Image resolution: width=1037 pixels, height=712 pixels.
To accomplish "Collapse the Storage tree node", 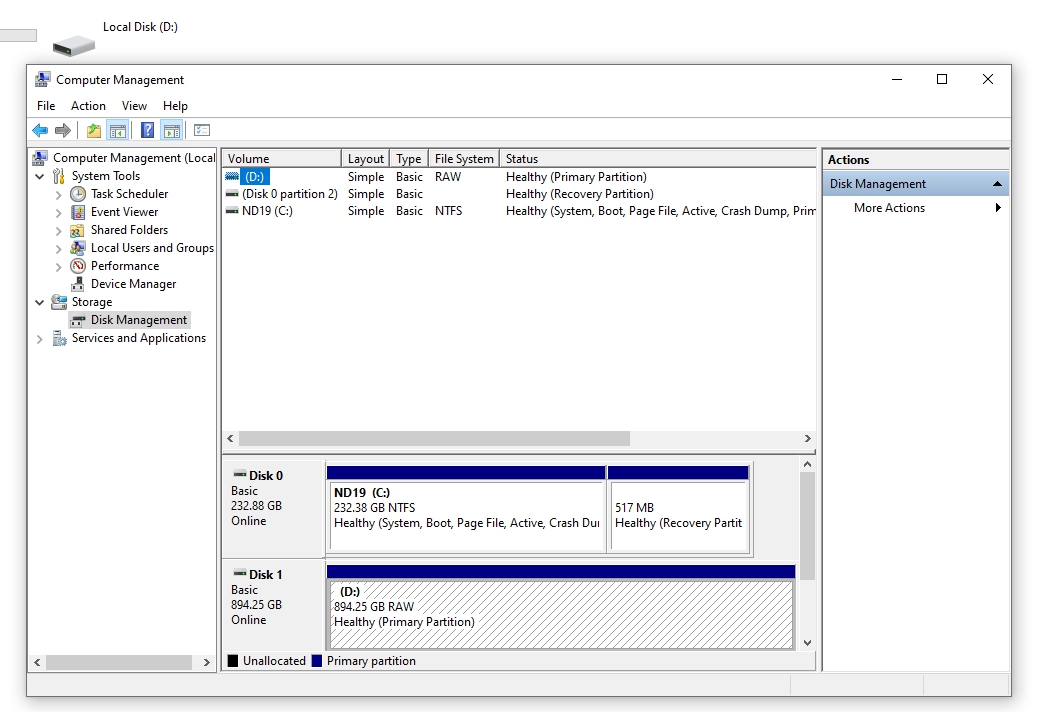I will [40, 302].
